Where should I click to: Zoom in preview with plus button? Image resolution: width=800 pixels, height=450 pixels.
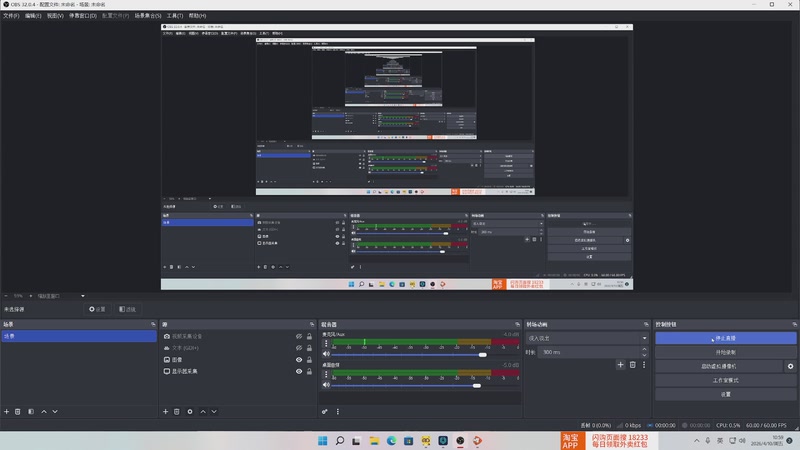(x=31, y=296)
